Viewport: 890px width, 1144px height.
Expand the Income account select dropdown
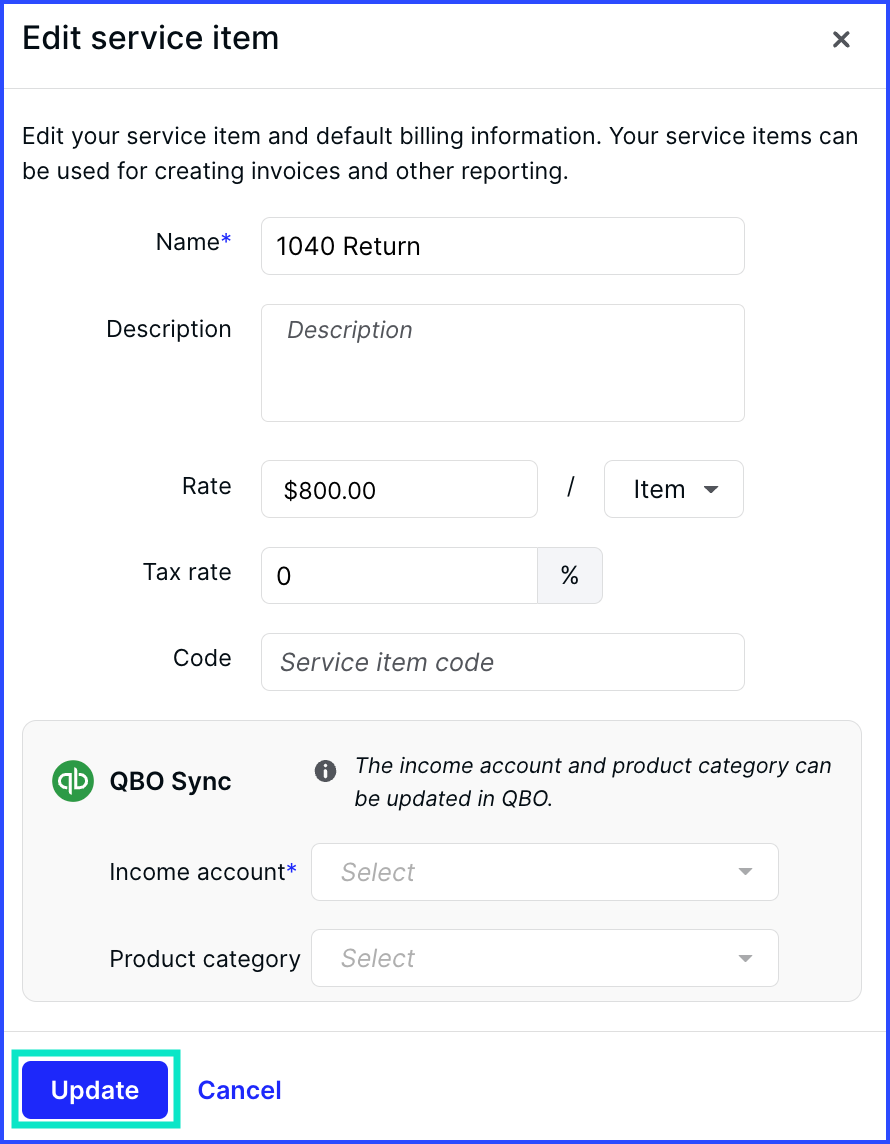[x=545, y=872]
